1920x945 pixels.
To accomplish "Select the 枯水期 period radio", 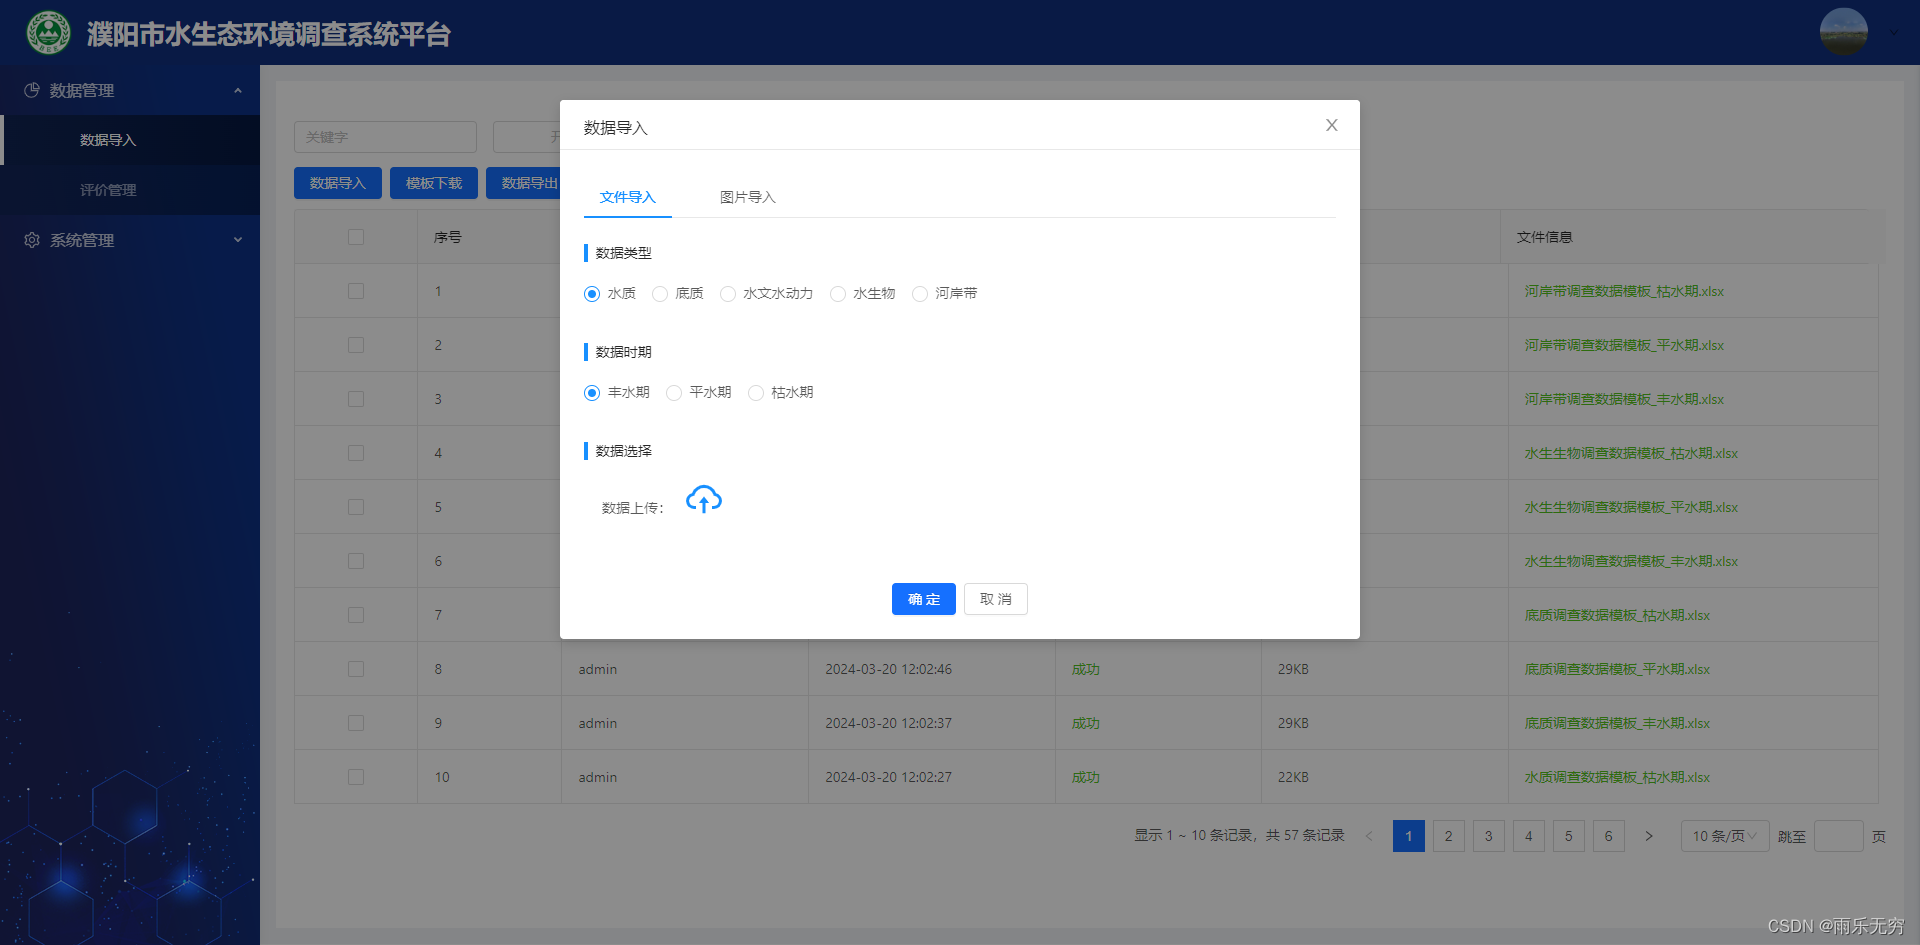I will tap(756, 393).
